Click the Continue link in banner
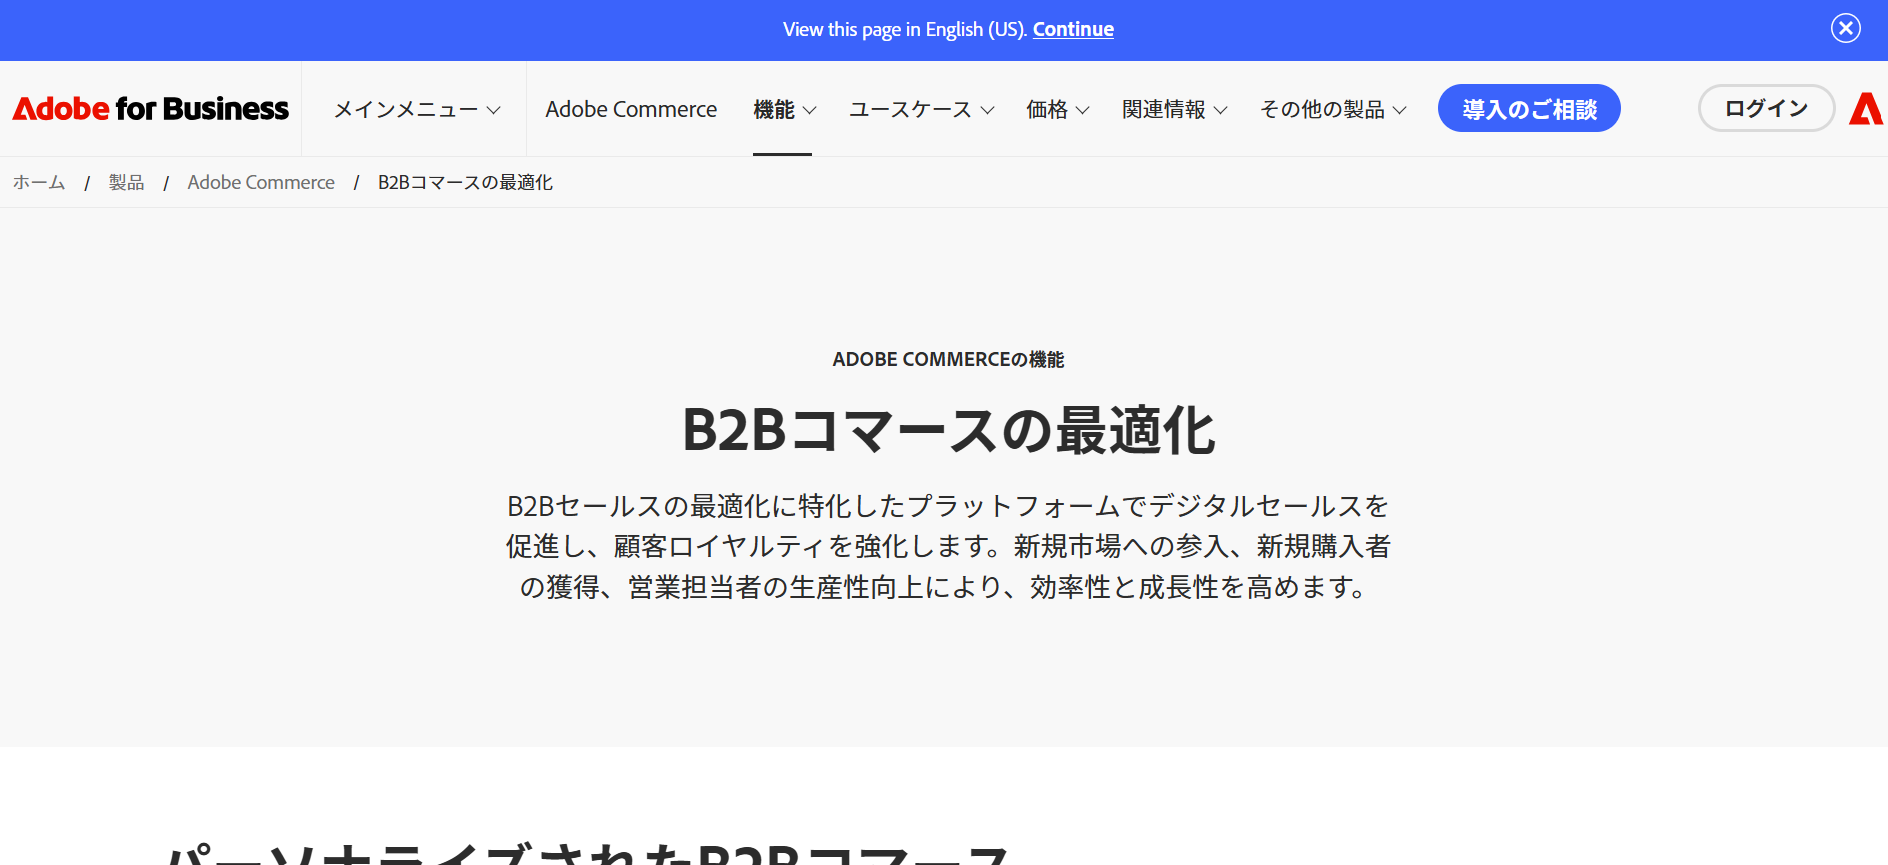This screenshot has height=865, width=1888. 1072,29
